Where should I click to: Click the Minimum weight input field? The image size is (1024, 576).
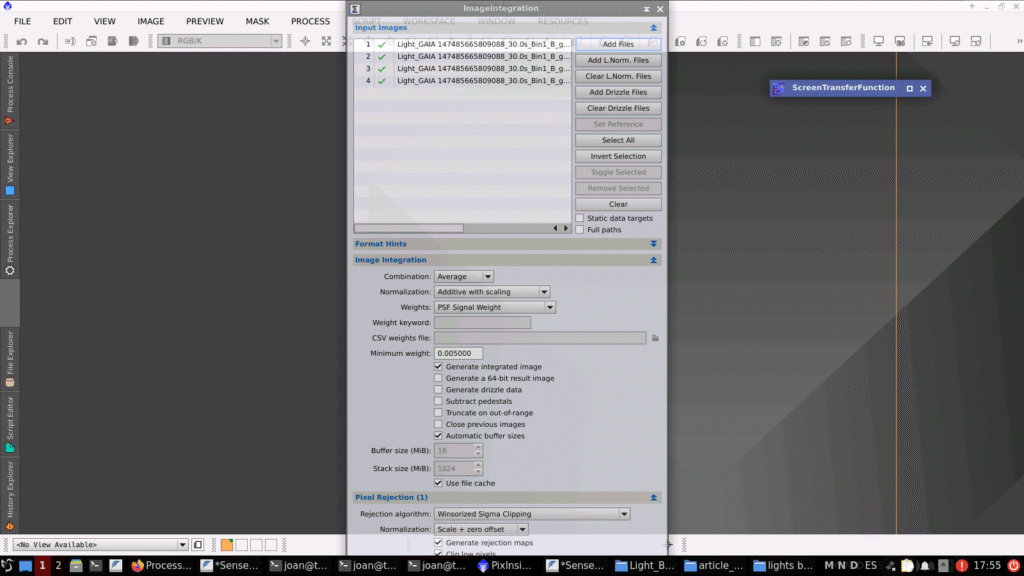click(x=458, y=353)
